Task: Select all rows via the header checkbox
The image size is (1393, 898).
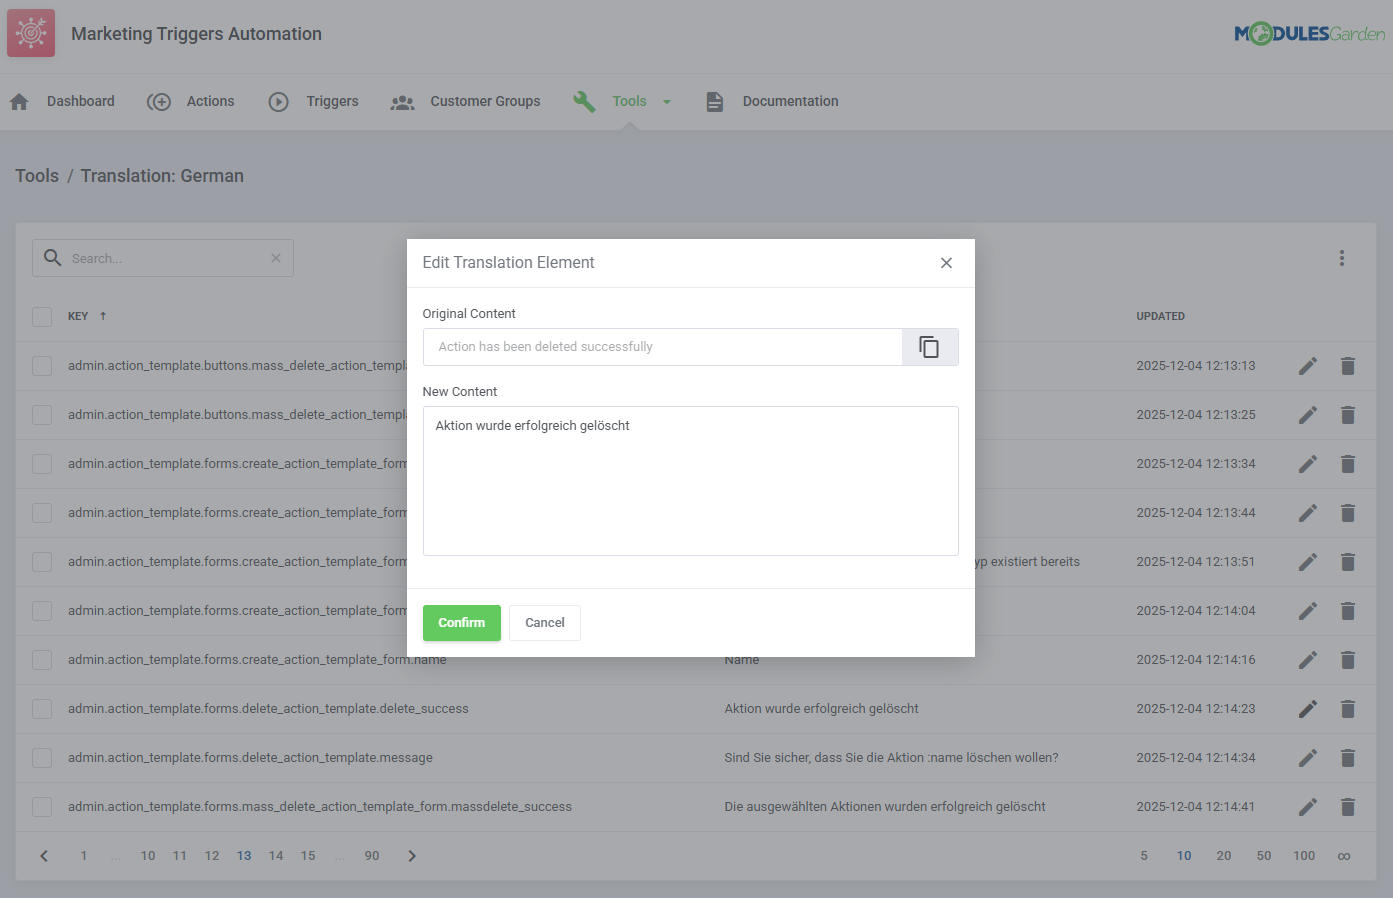Action: point(41,315)
